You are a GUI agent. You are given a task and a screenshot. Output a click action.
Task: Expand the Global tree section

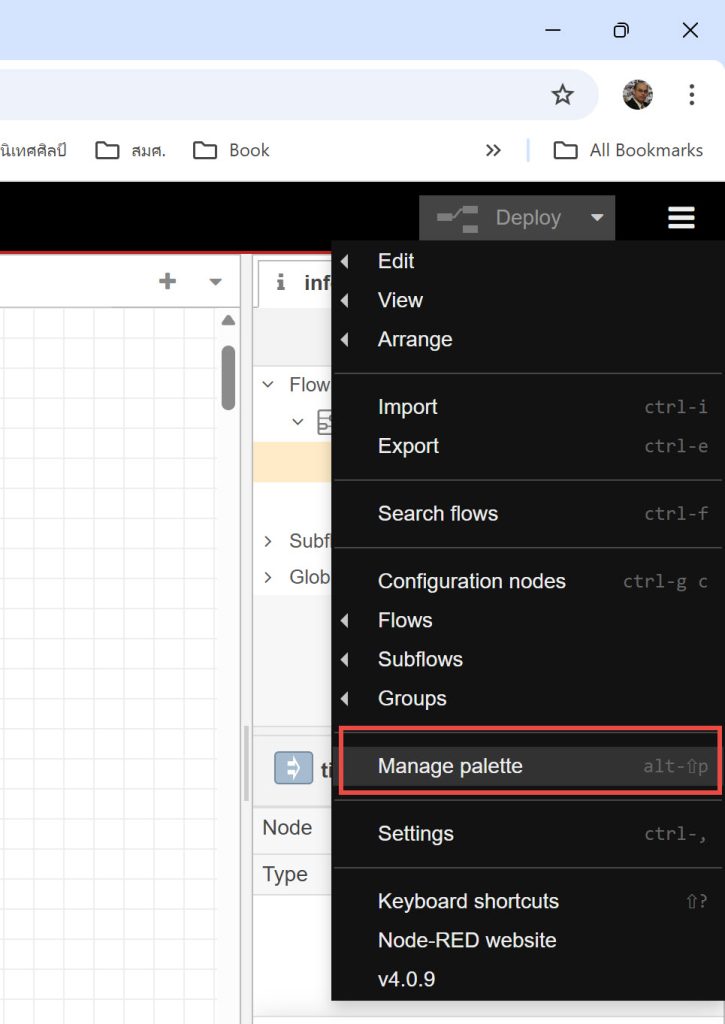[268, 577]
